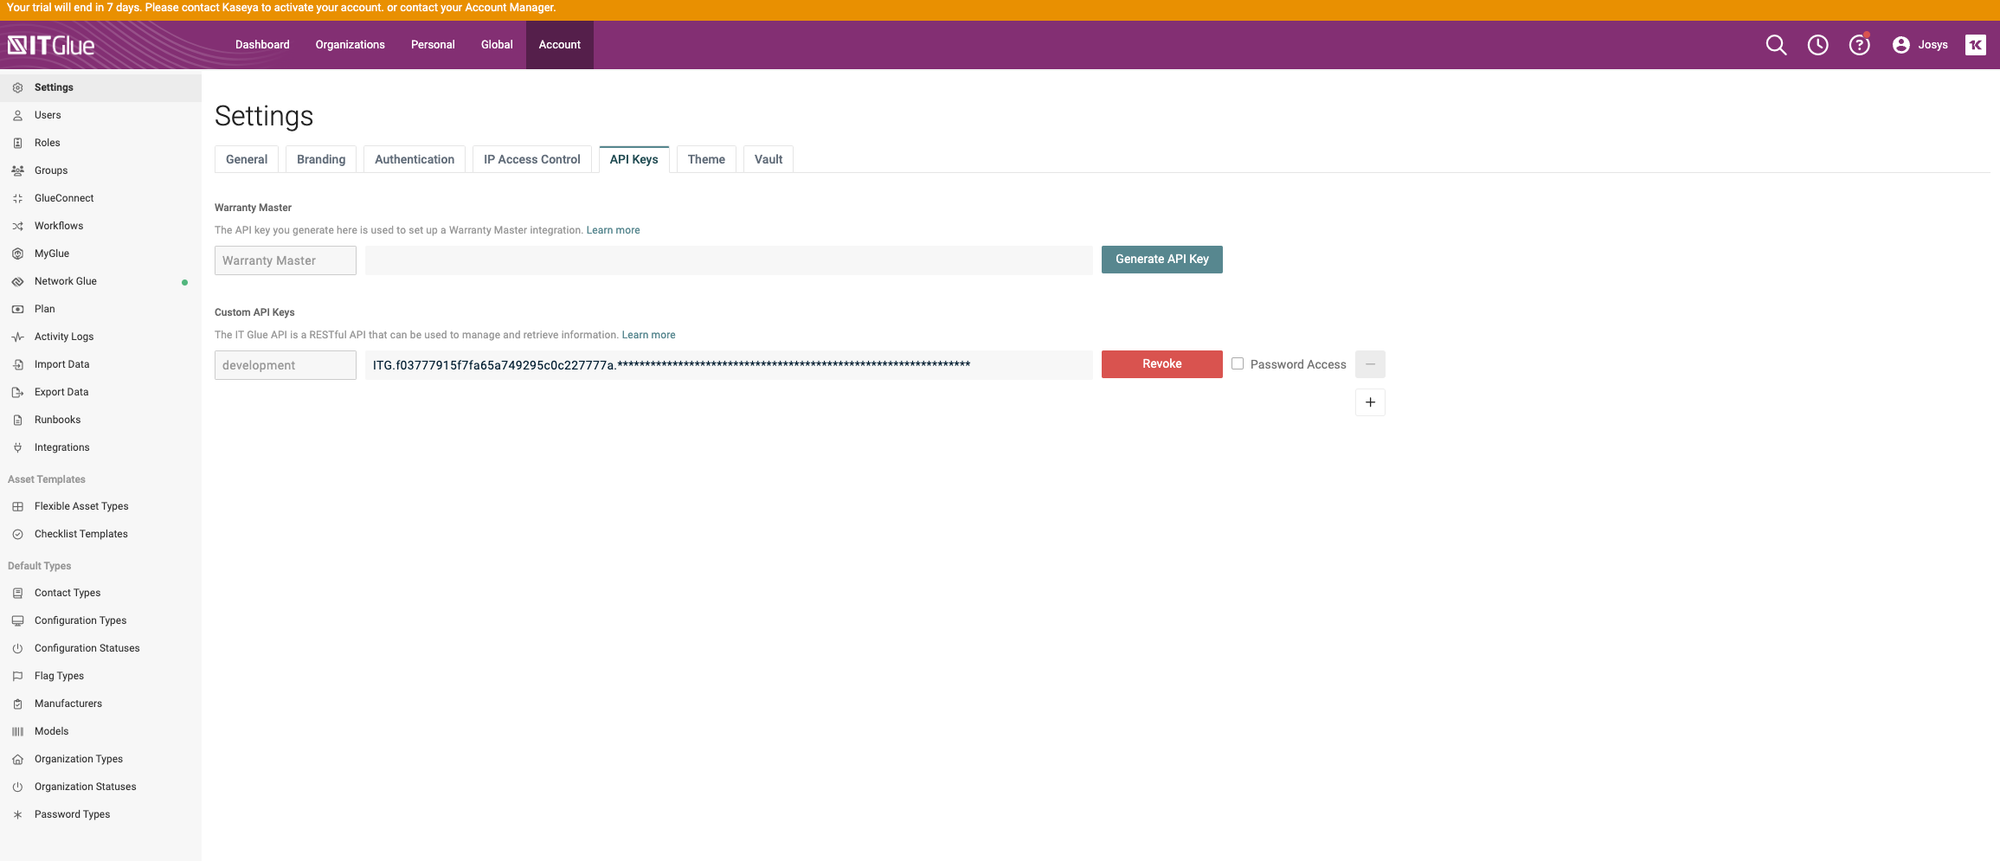Viewport: 2000px width, 861px height.
Task: Click the Generate API Key button
Action: [x=1162, y=260]
